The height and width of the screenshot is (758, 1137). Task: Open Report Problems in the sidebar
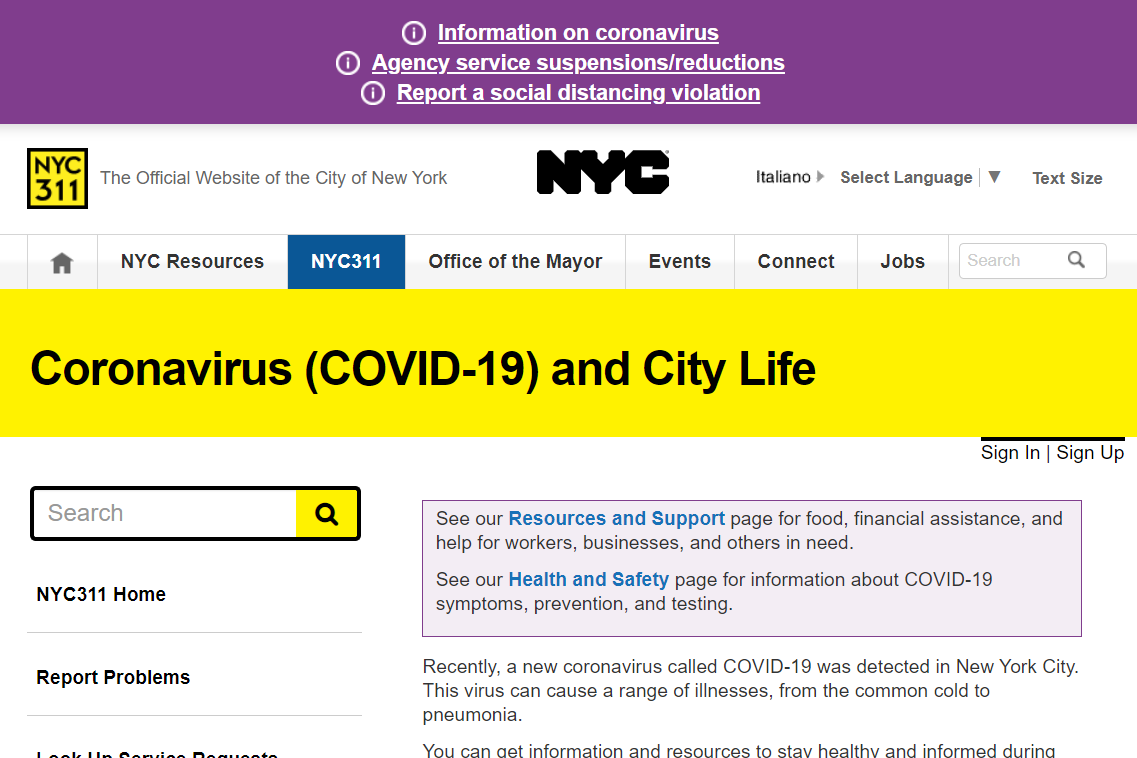(113, 677)
